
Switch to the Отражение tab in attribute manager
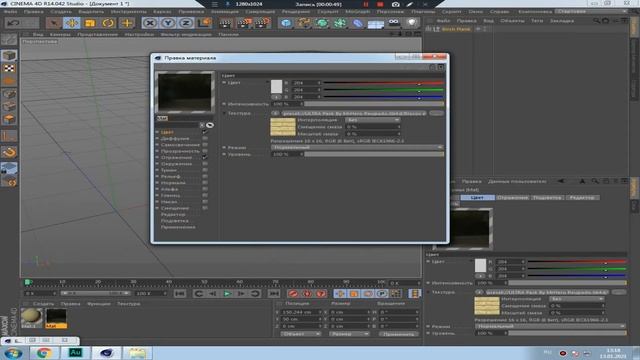(x=512, y=198)
